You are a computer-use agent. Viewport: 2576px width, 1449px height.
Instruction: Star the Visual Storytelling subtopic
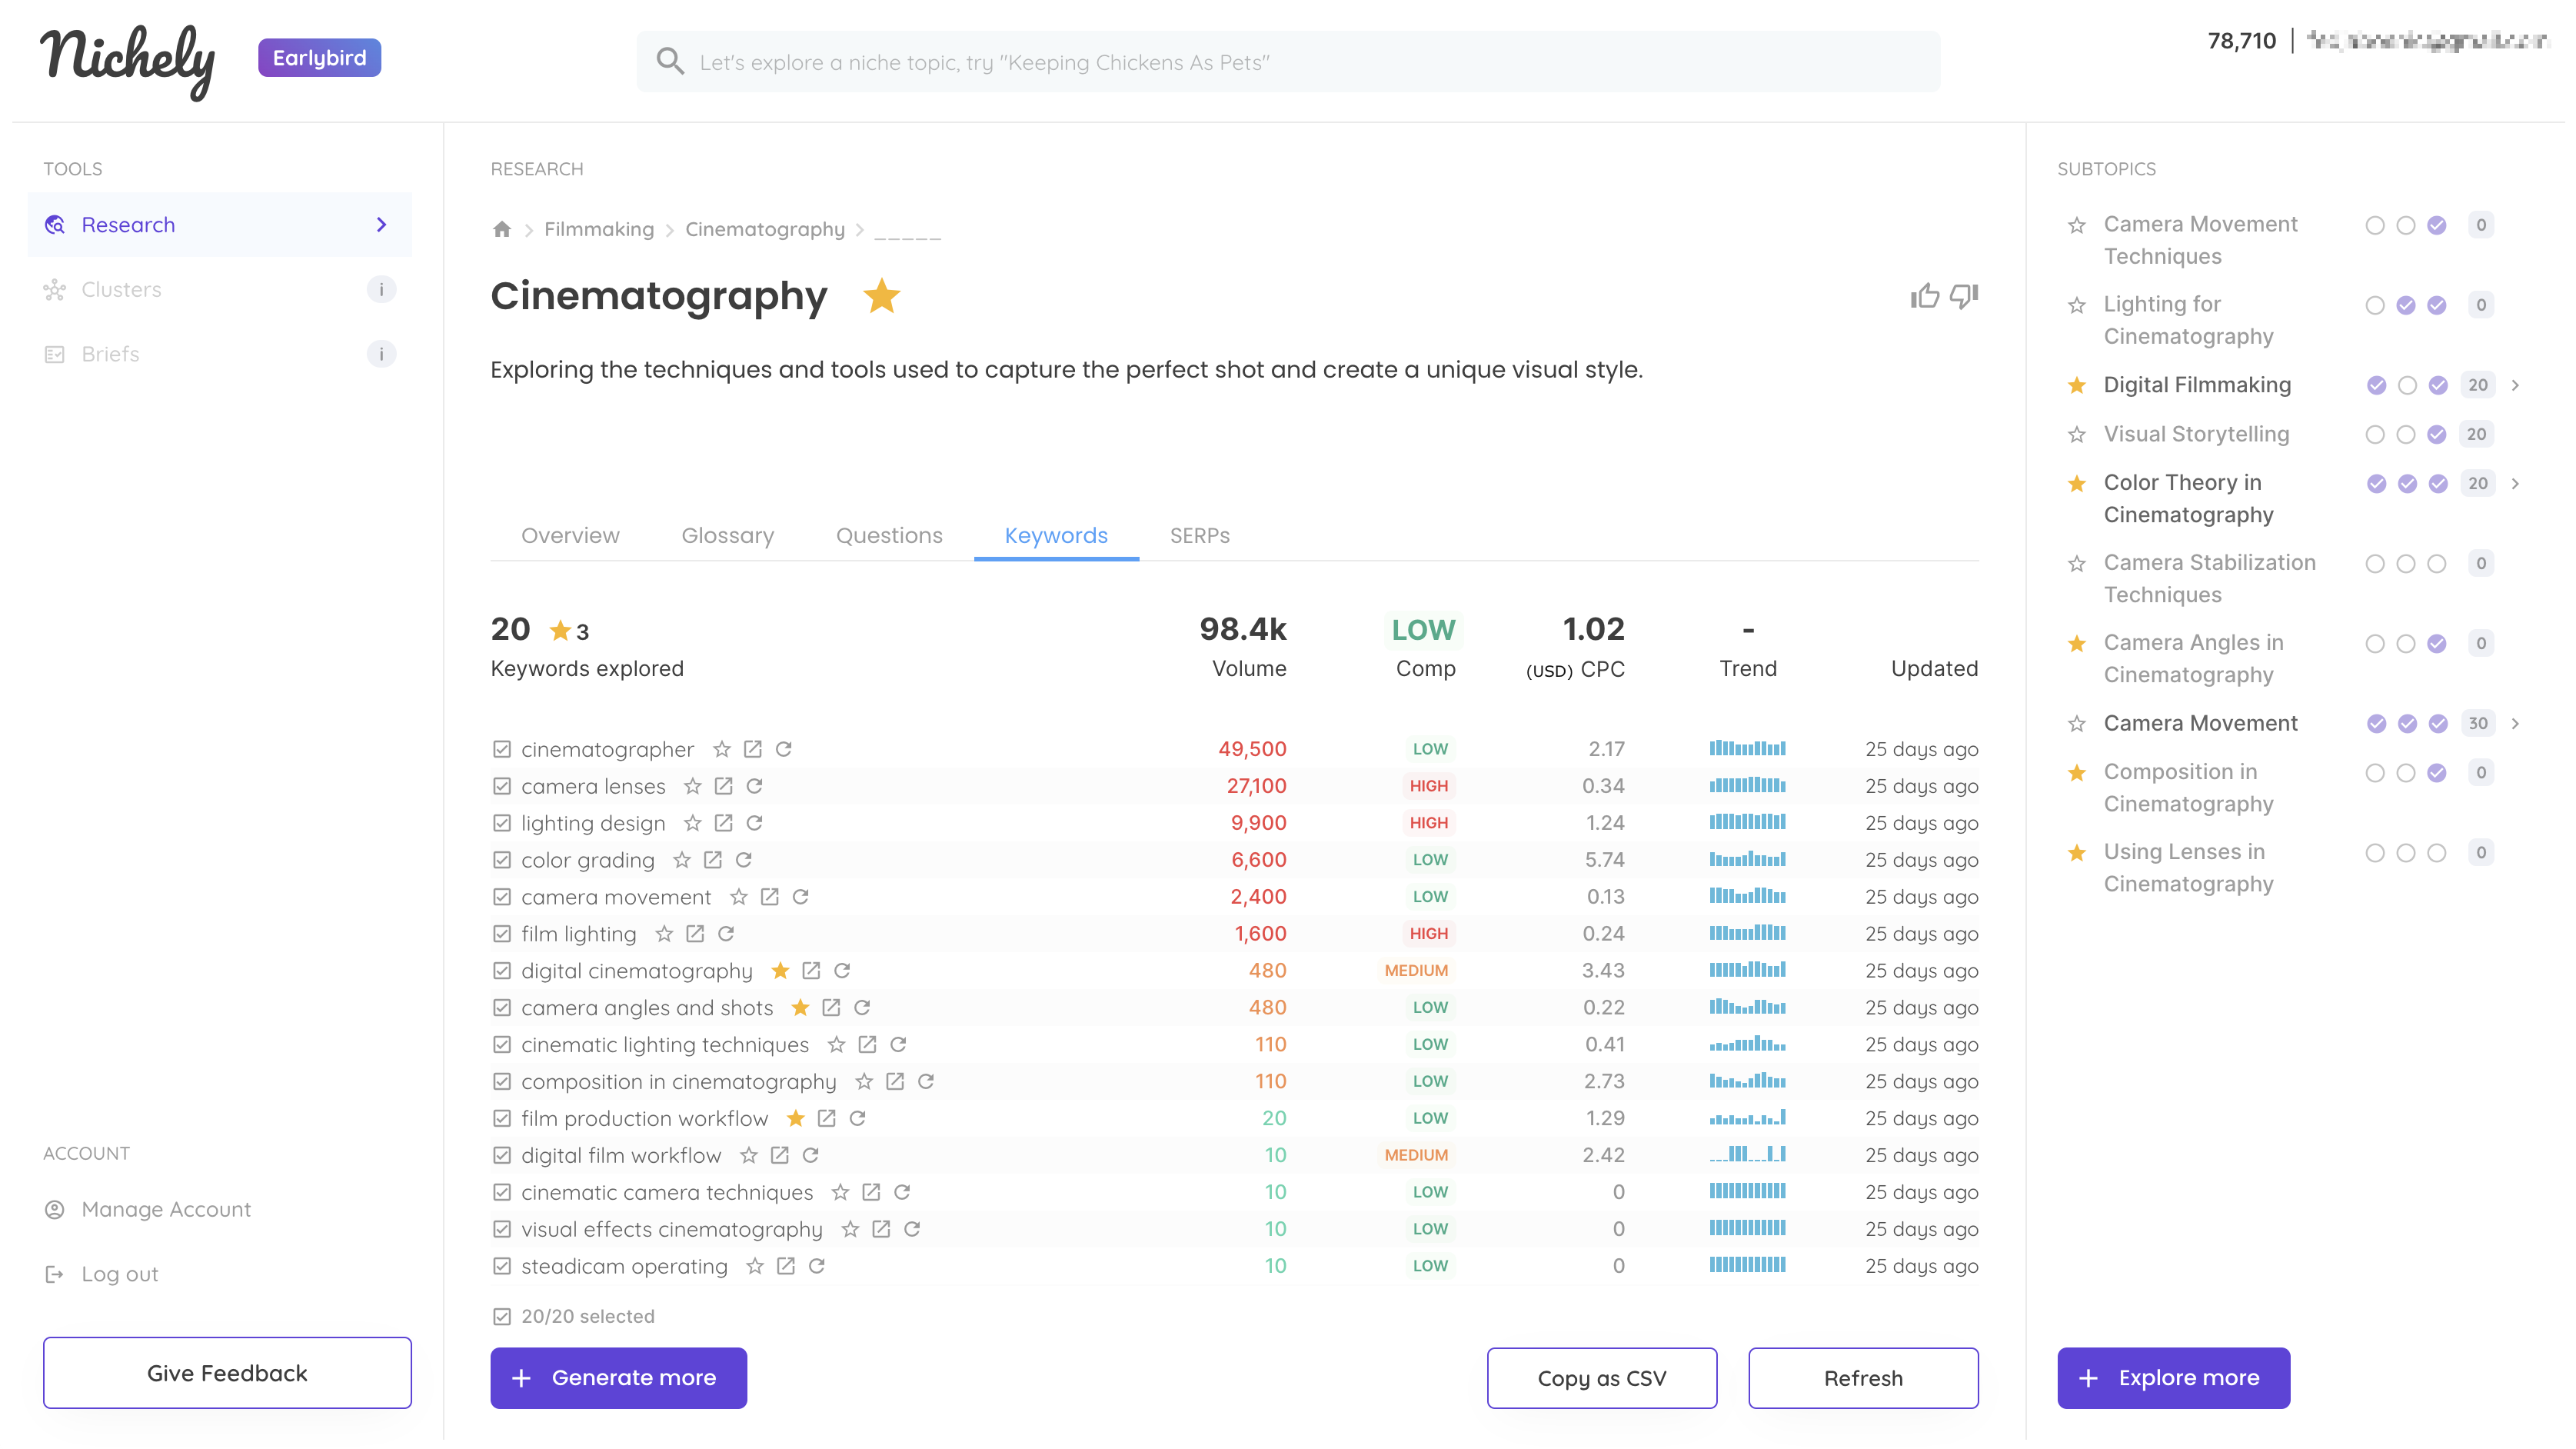(x=2077, y=434)
